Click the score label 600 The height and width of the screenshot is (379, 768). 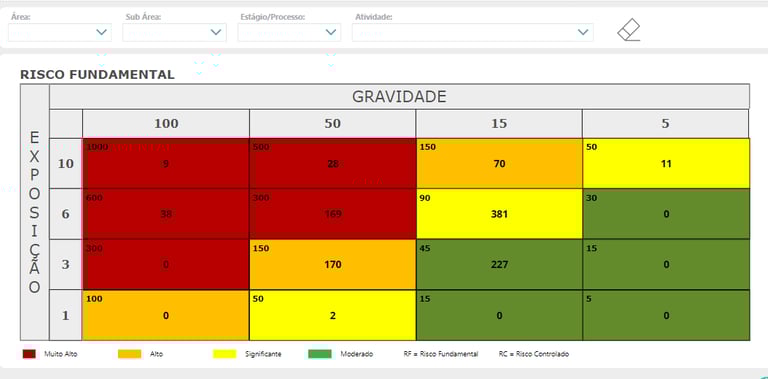pos(95,197)
